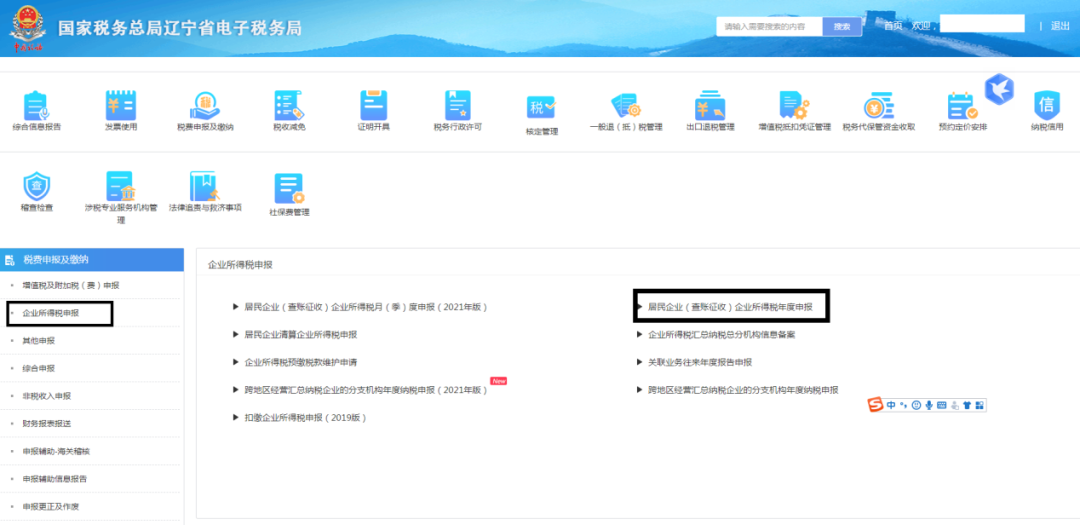The height and width of the screenshot is (525, 1080).
Task: Click the 出口退税管理 icon
Action: tap(710, 106)
